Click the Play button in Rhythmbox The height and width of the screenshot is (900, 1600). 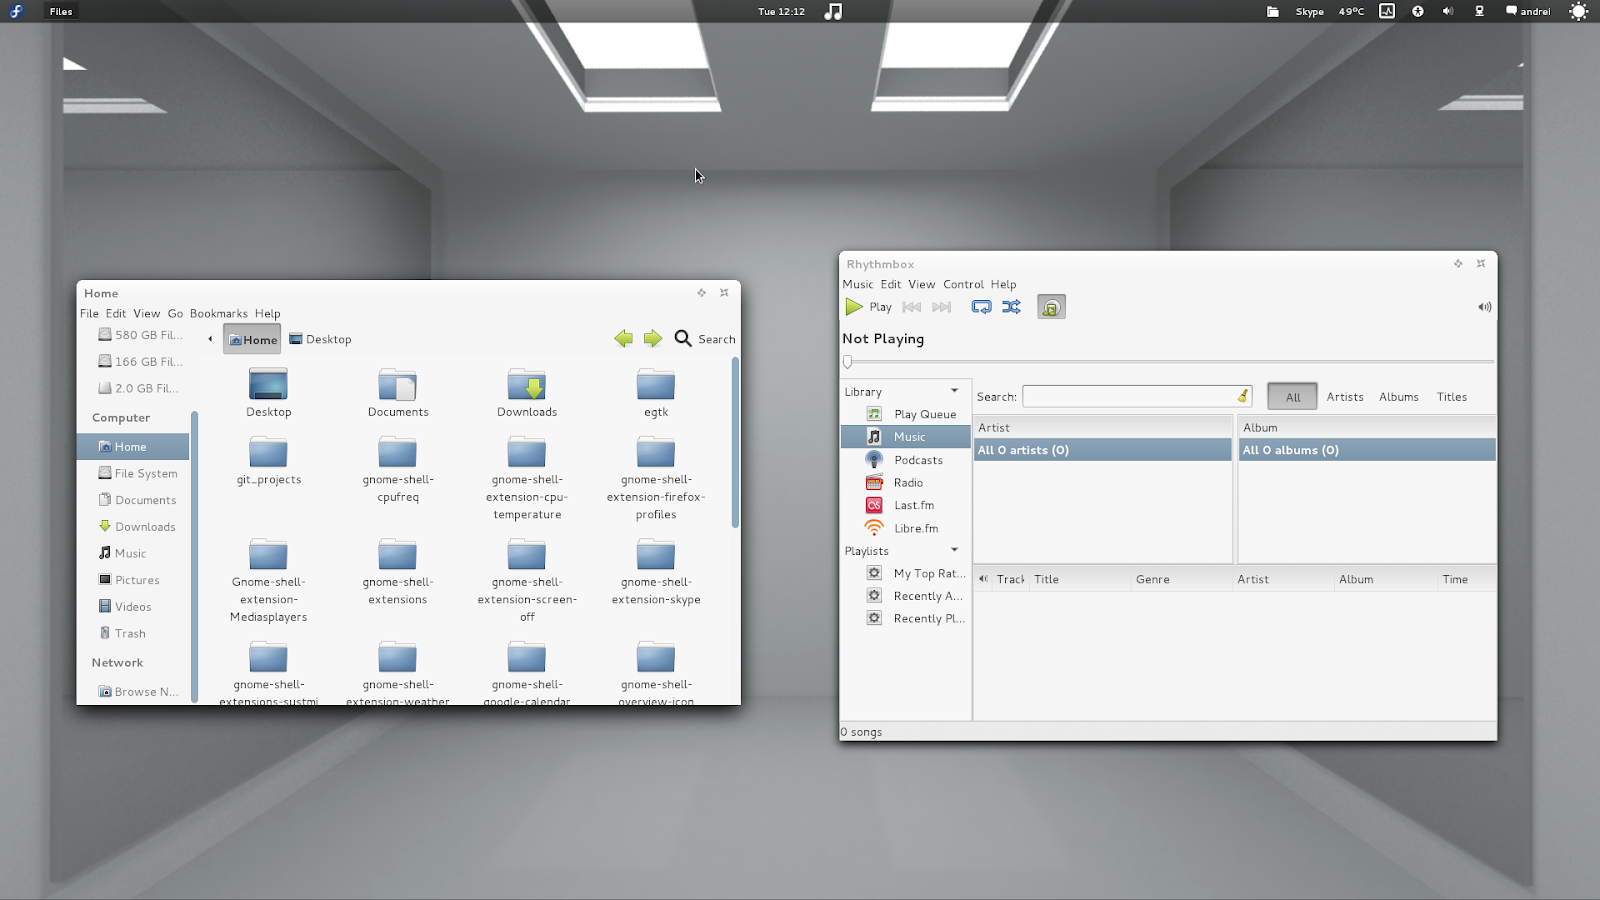868,307
